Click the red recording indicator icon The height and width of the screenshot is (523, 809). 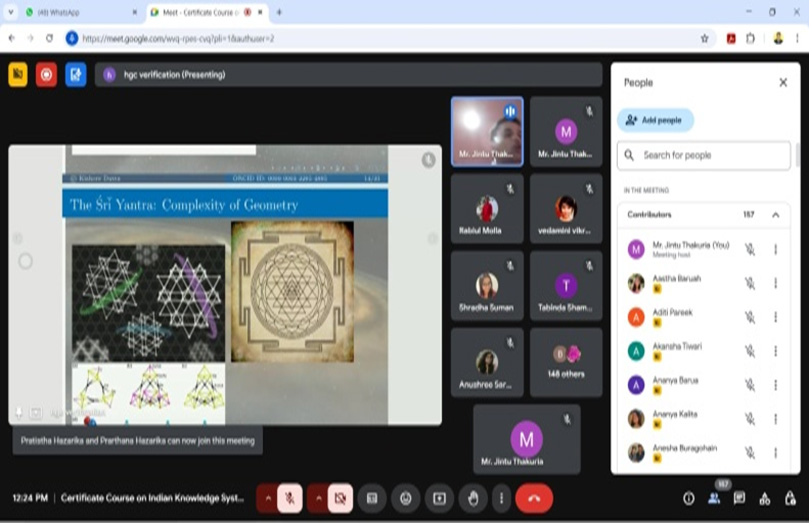coord(46,74)
